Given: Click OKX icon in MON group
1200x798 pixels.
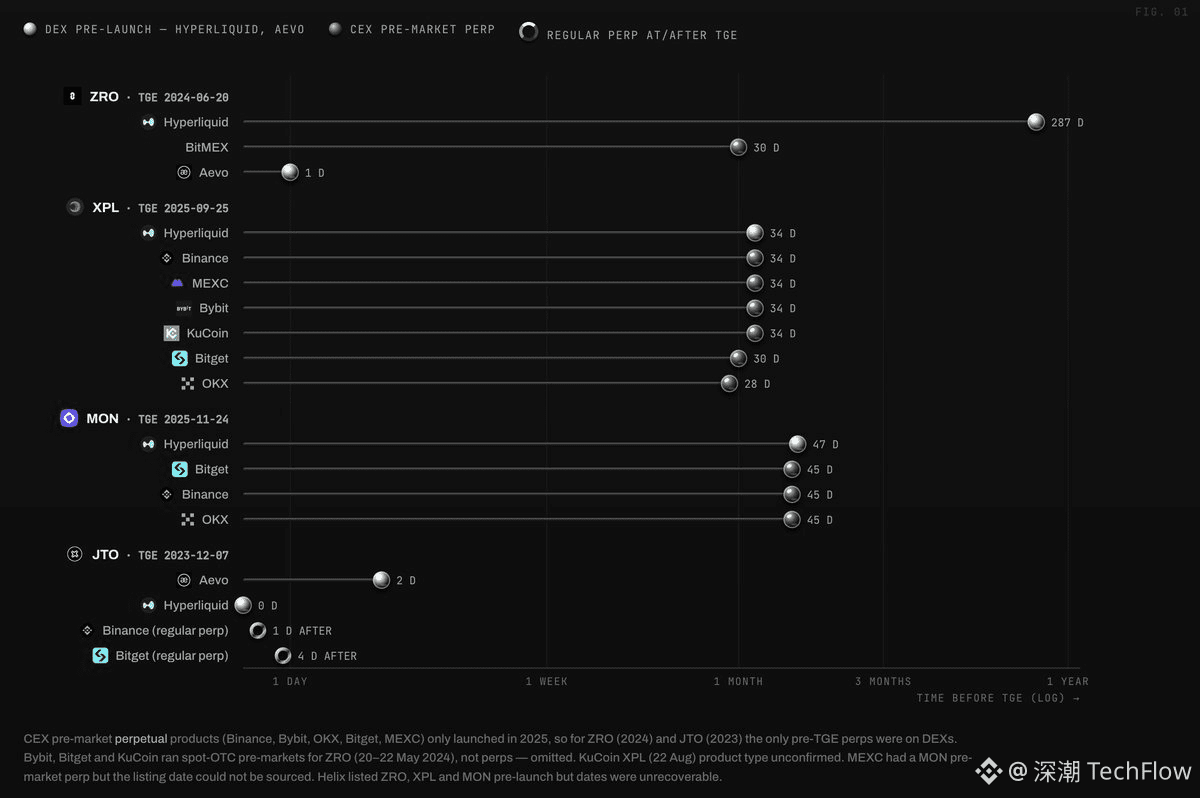Looking at the screenshot, I should point(187,519).
